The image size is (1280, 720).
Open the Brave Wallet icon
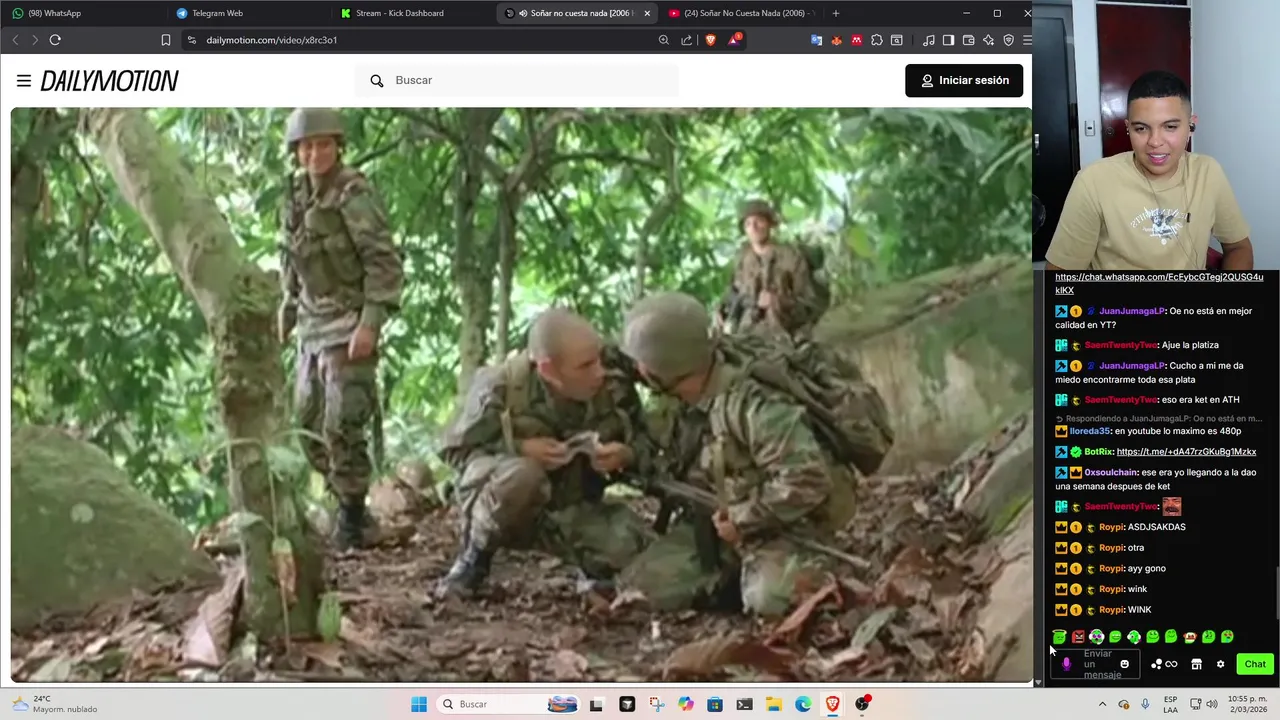[968, 40]
